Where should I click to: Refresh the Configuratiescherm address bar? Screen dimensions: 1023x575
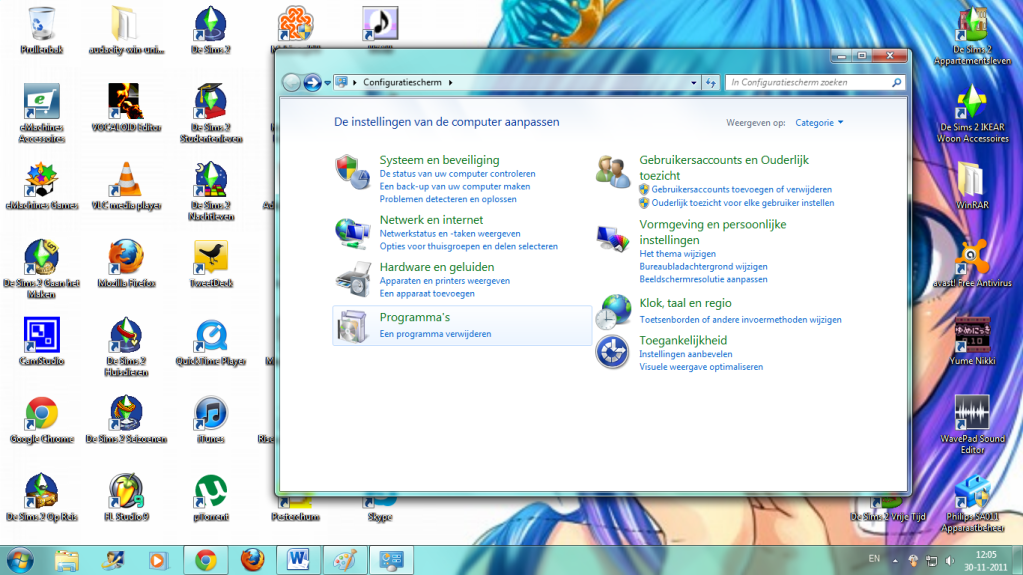[711, 83]
